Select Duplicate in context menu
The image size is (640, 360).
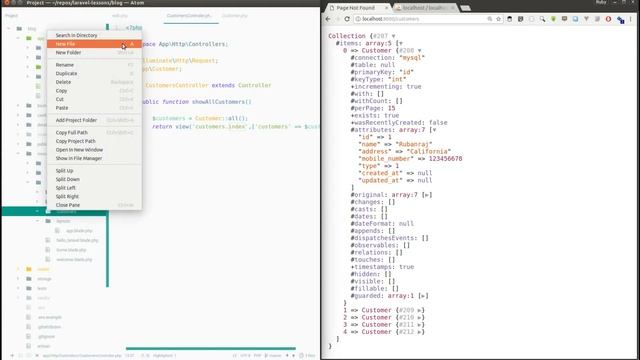pyautogui.click(x=94, y=73)
